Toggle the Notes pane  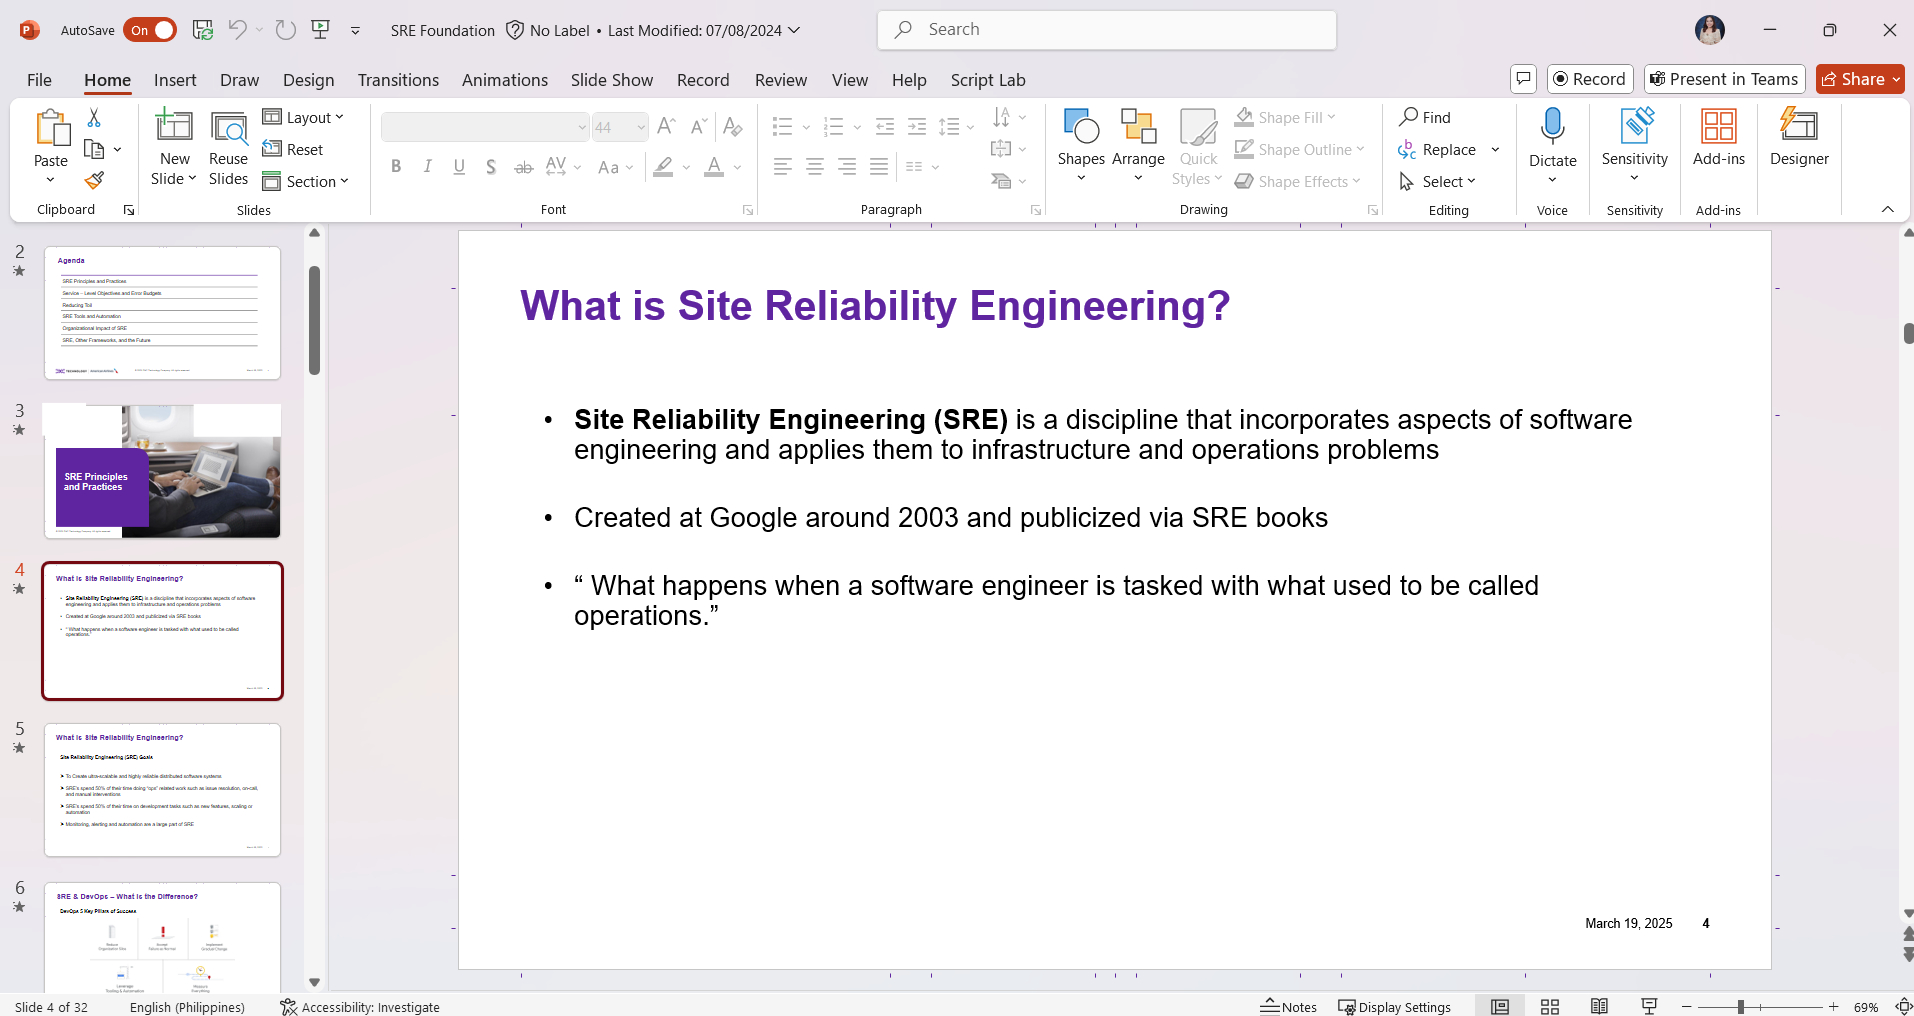[x=1289, y=1007]
